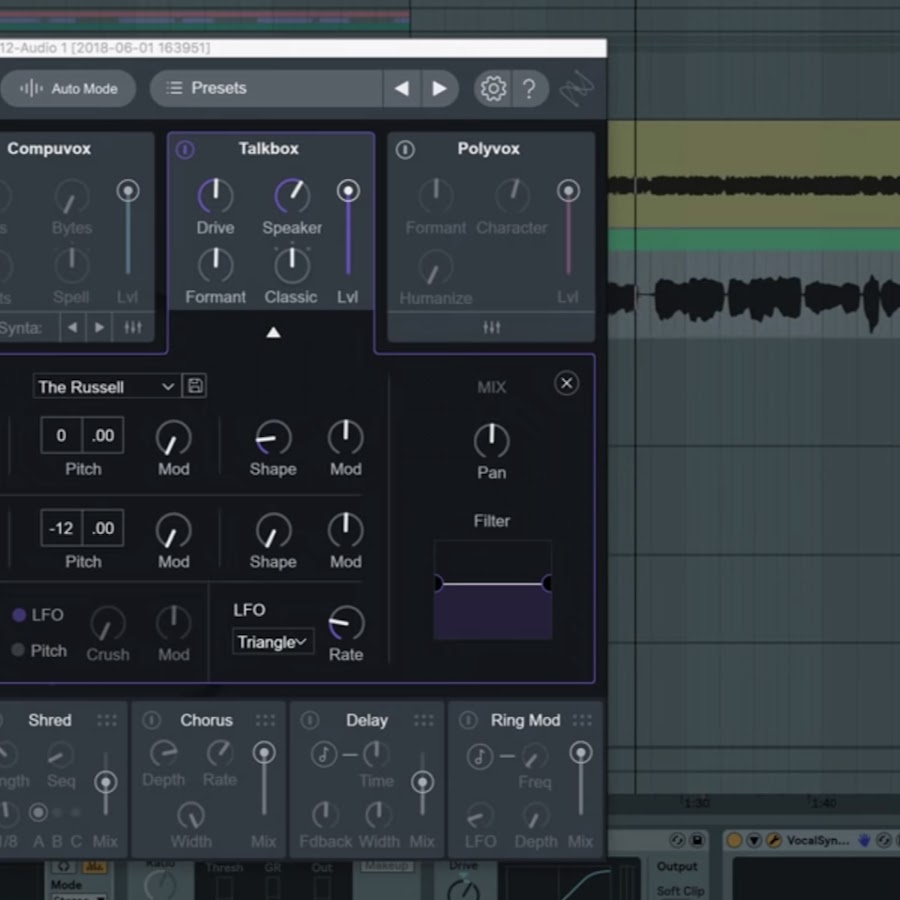Open Polyvox advanced settings sliders icon
This screenshot has width=900, height=900.
tap(491, 327)
